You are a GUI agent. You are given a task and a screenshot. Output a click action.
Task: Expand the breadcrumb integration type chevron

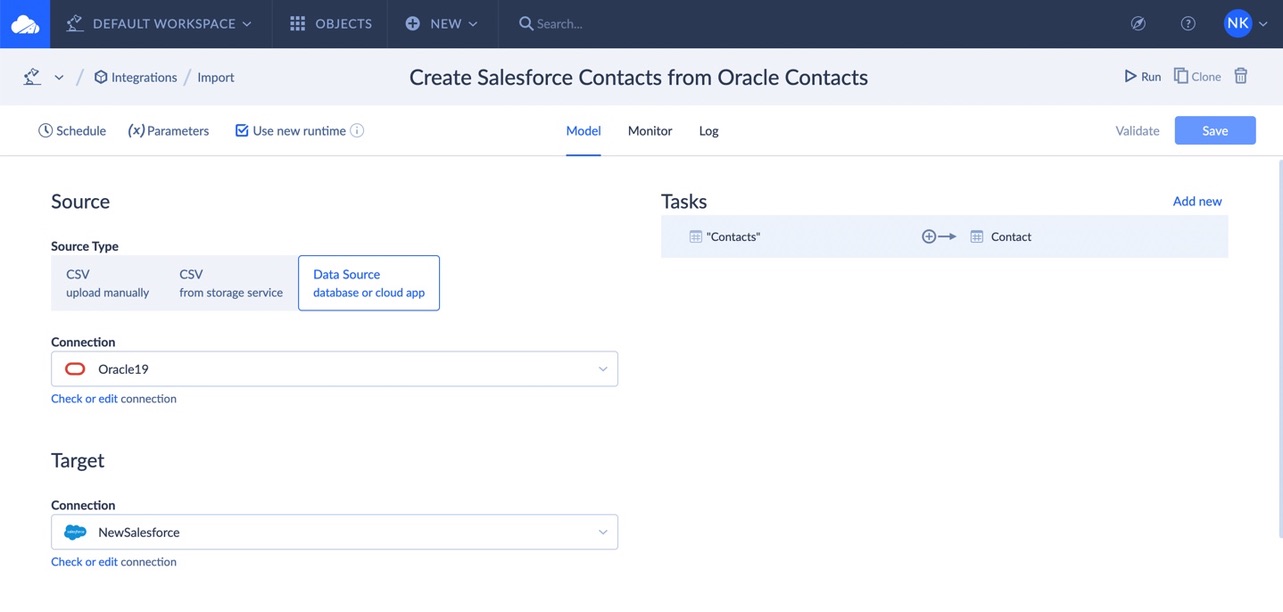[x=59, y=78]
